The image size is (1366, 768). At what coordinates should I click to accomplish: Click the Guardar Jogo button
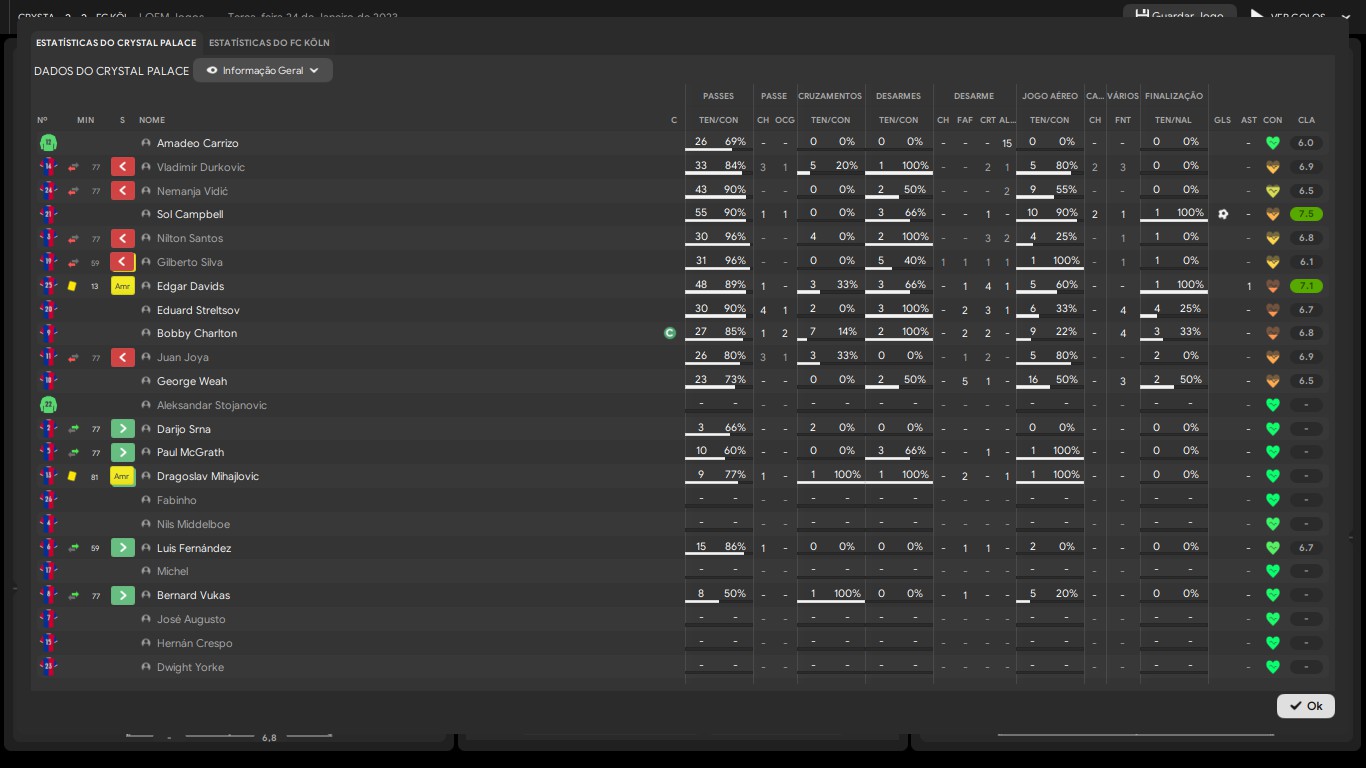click(x=1180, y=16)
